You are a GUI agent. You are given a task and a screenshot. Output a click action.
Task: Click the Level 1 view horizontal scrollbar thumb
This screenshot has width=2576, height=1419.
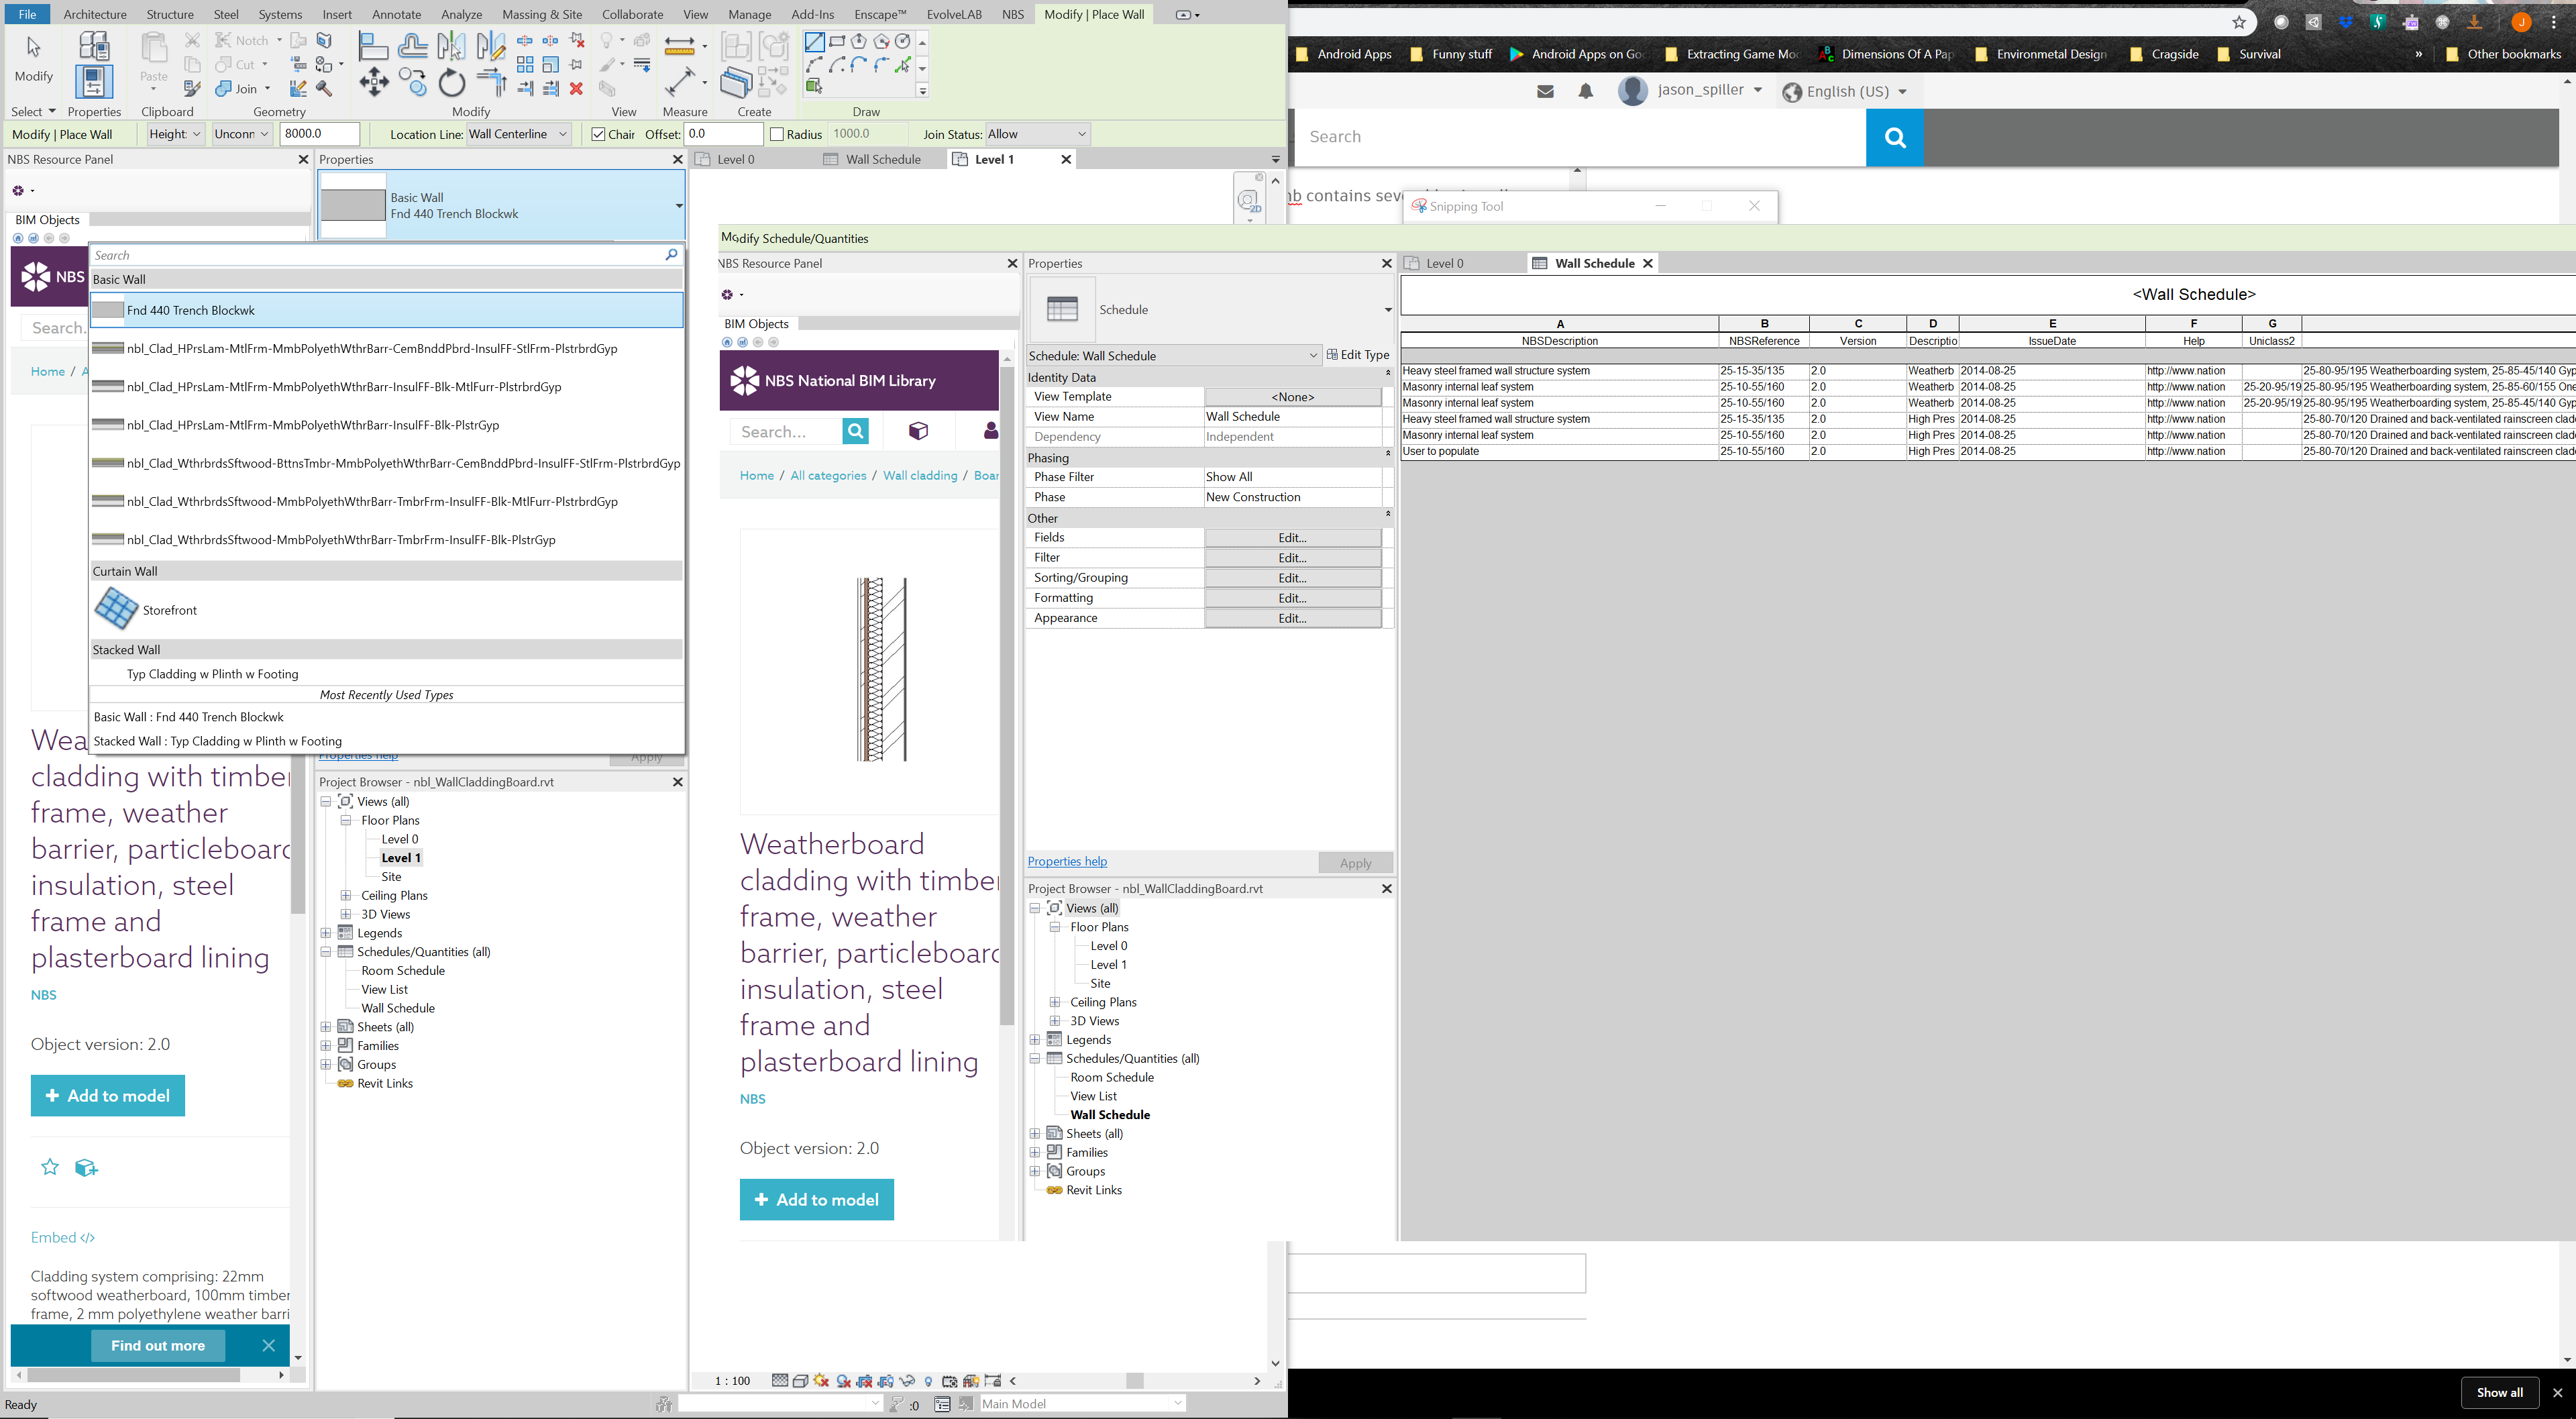pos(1134,1381)
